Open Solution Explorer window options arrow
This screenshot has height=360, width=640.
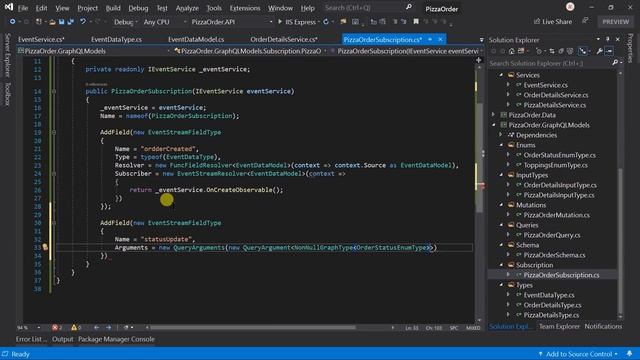tap(598, 39)
